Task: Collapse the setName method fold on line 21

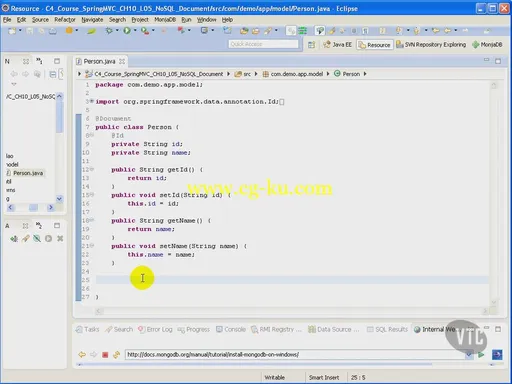Action: (92, 246)
